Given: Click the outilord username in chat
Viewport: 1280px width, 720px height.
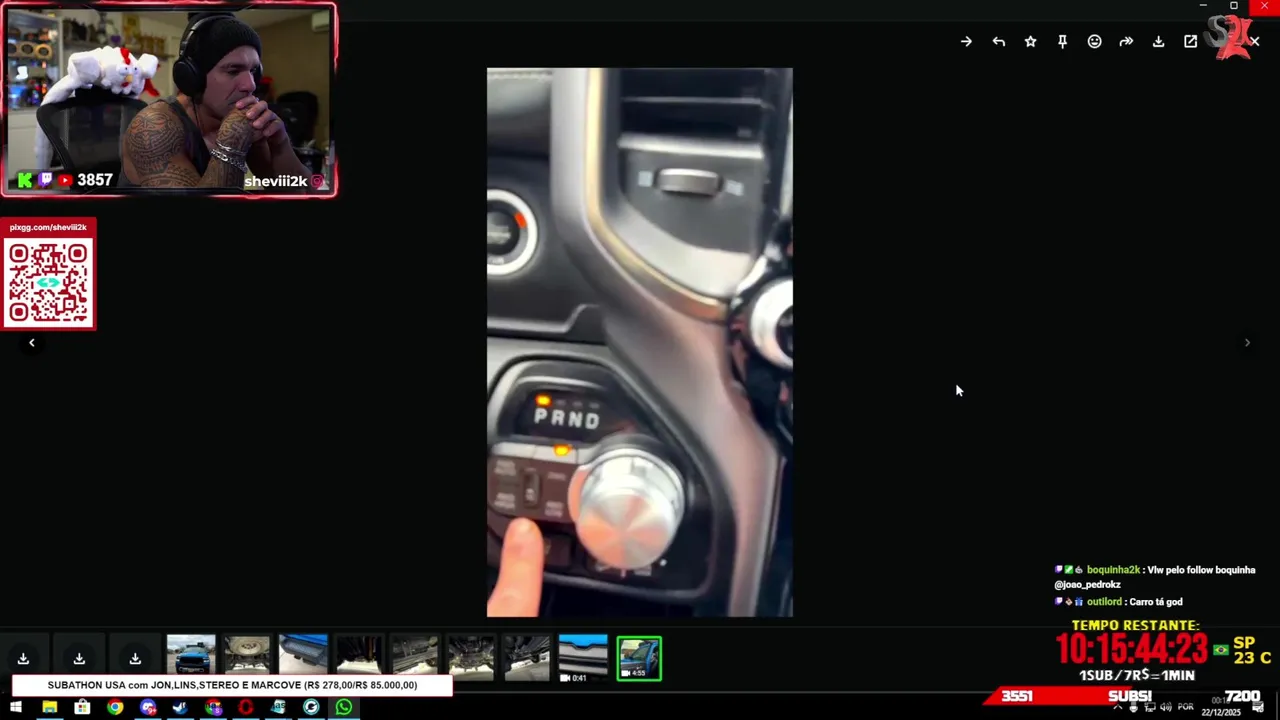Looking at the screenshot, I should point(1104,602).
